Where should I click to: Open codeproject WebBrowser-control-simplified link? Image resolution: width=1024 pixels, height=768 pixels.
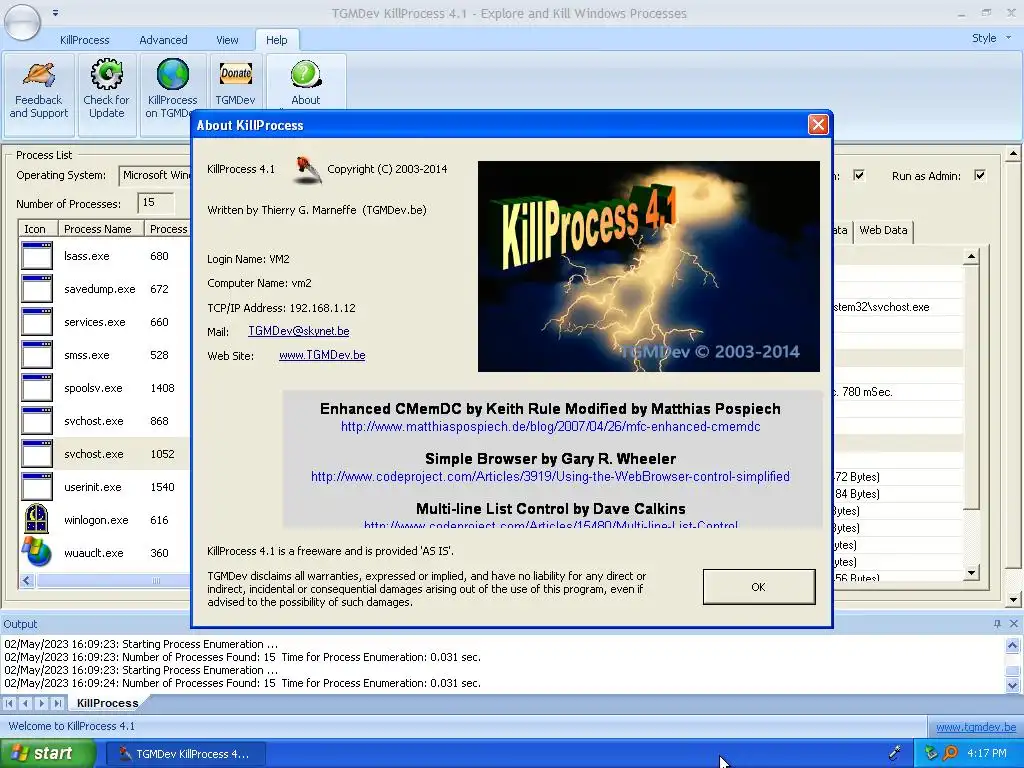coord(551,476)
